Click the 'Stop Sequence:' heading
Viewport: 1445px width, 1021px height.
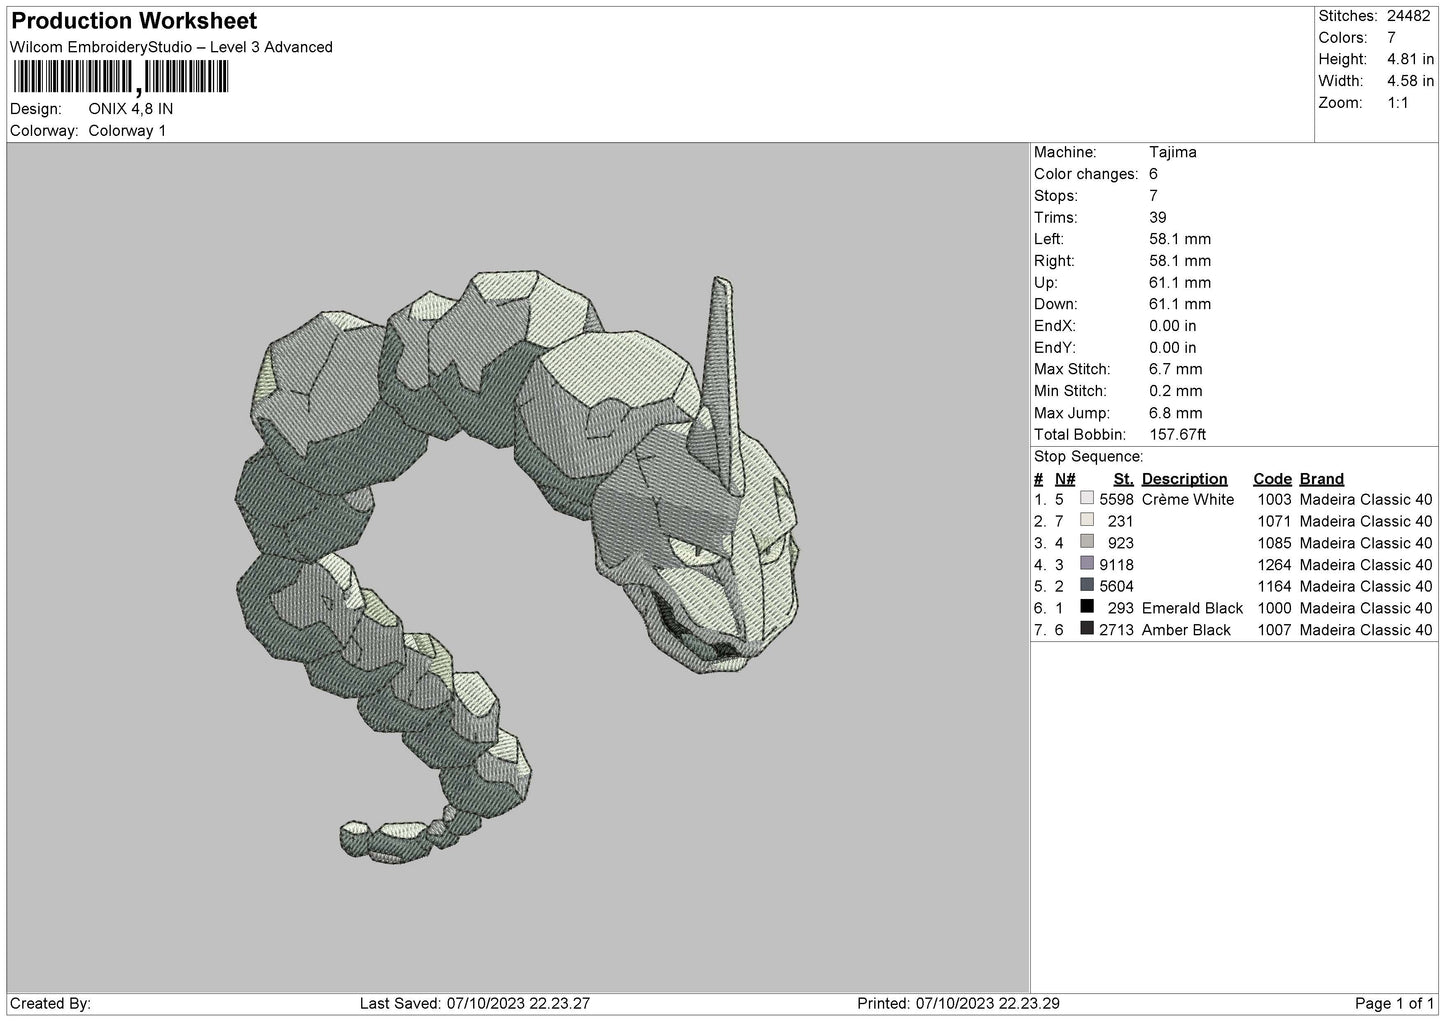[x=1089, y=457]
